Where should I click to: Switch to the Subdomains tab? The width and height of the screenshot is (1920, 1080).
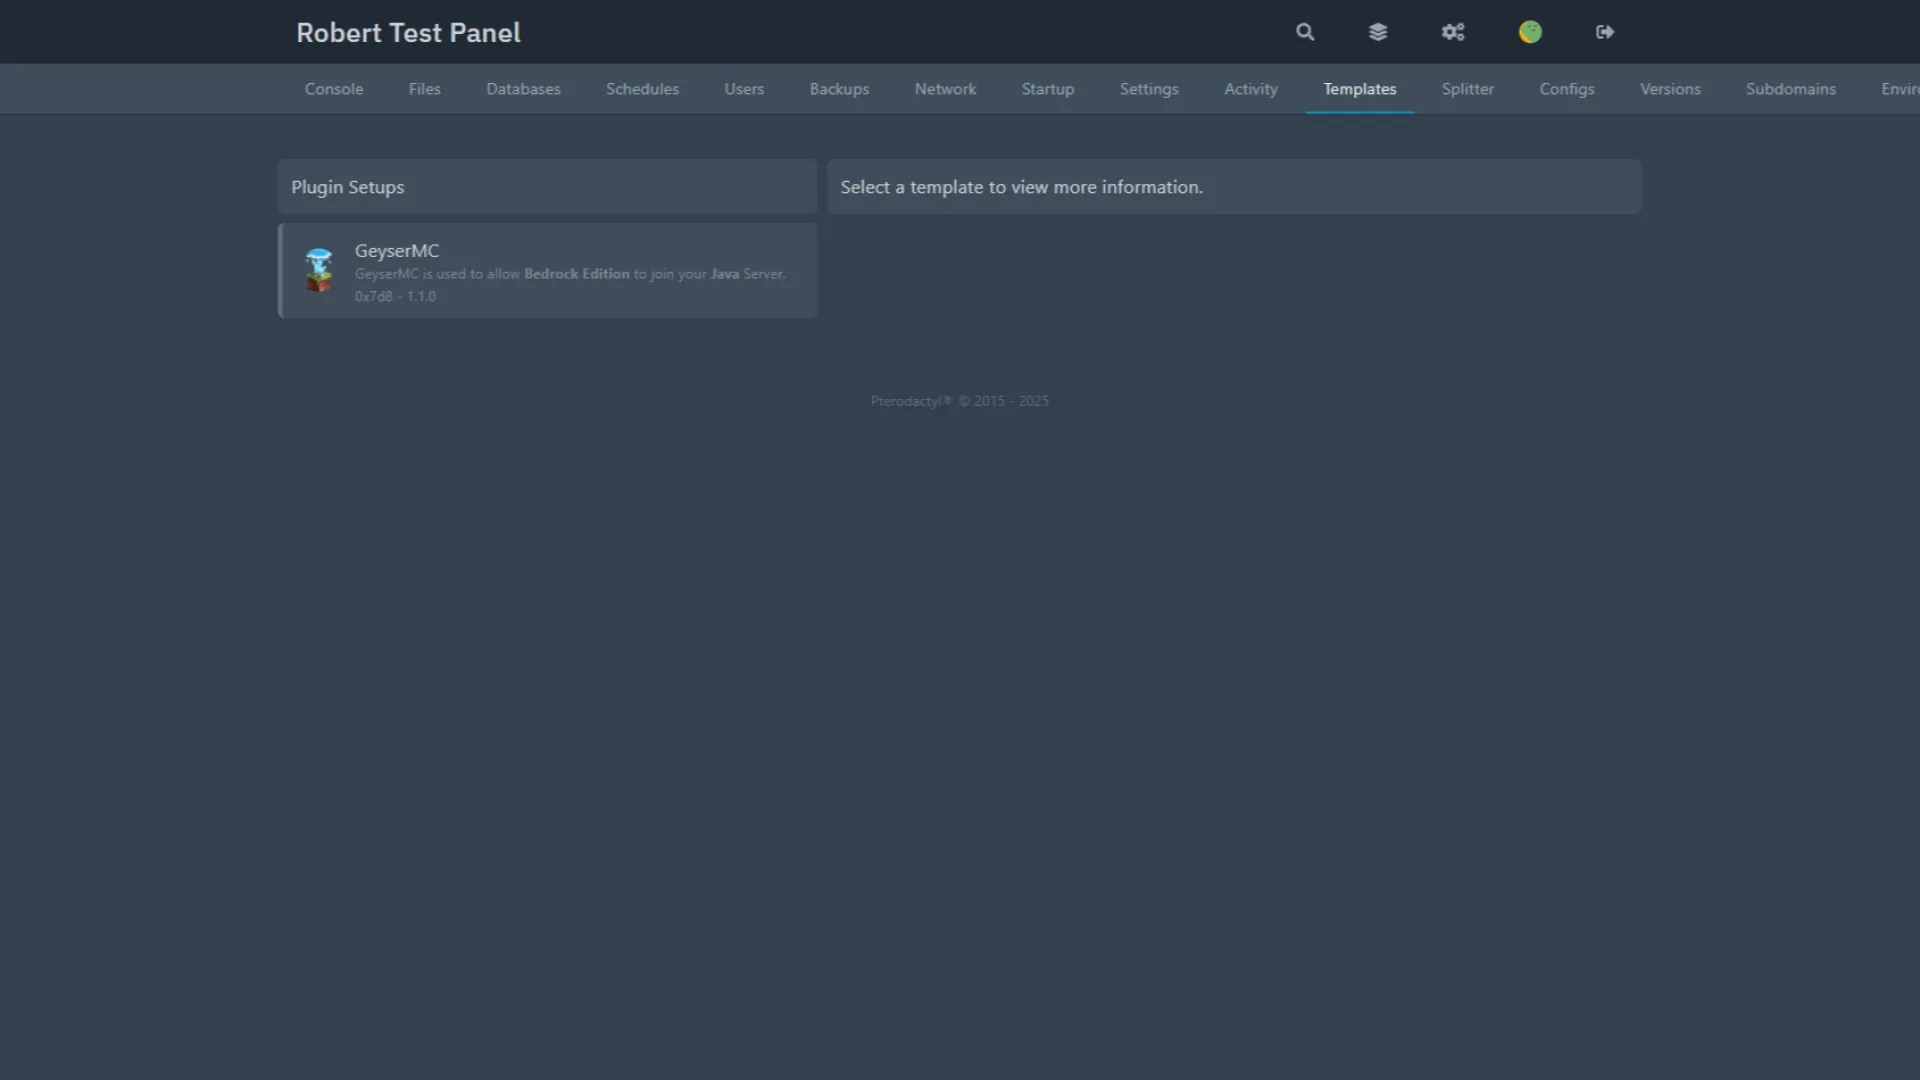[1790, 88]
